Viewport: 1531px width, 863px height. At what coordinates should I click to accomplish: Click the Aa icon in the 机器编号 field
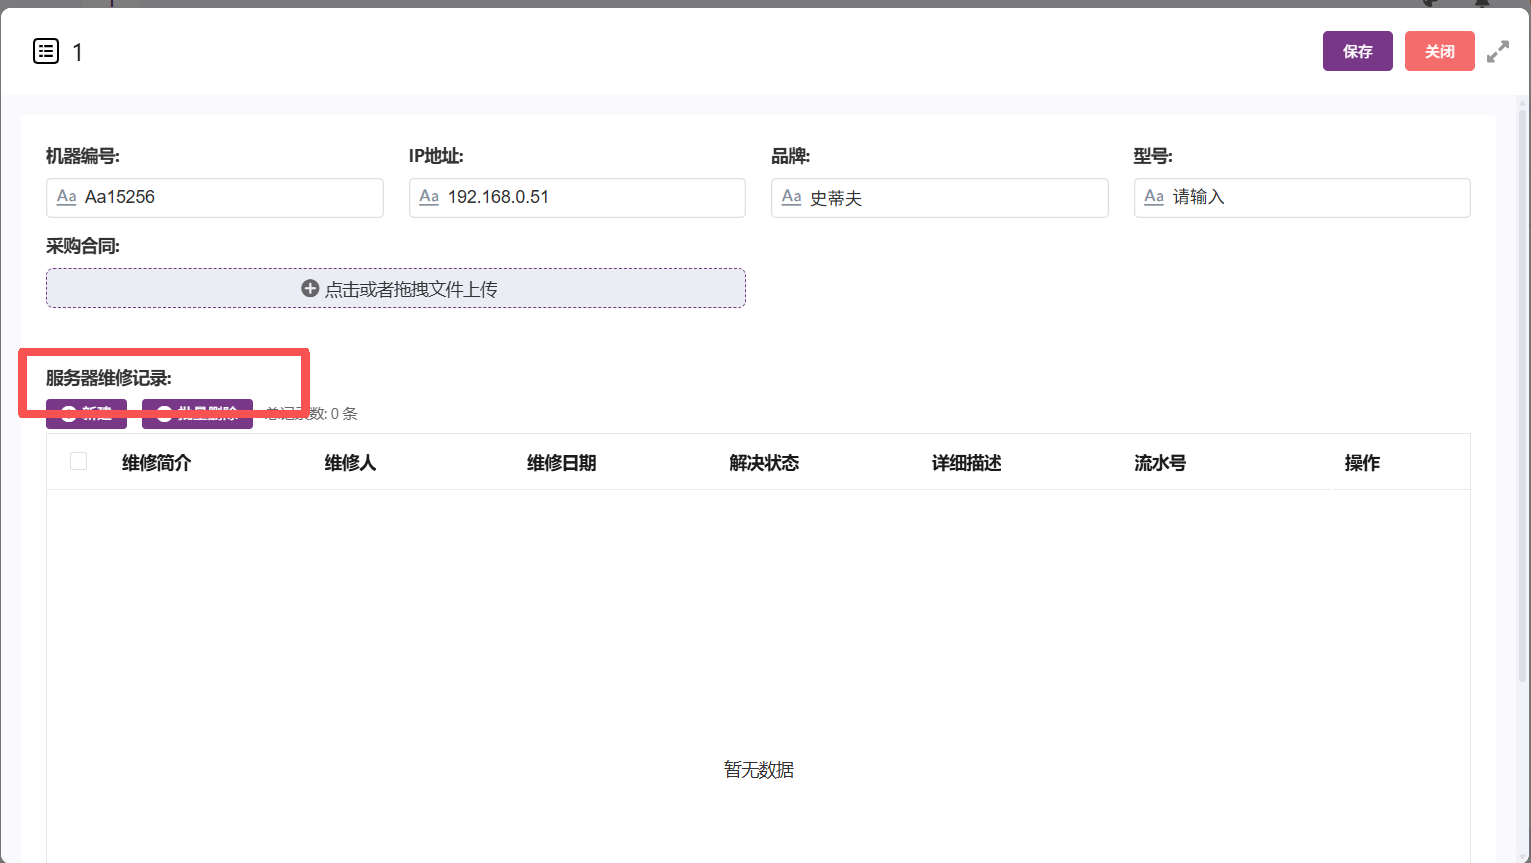[67, 197]
